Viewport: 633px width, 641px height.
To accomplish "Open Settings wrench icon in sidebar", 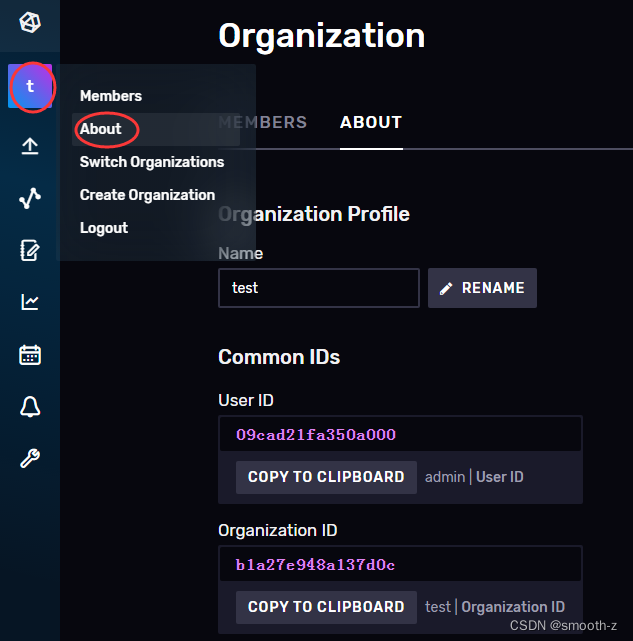I will click(30, 458).
